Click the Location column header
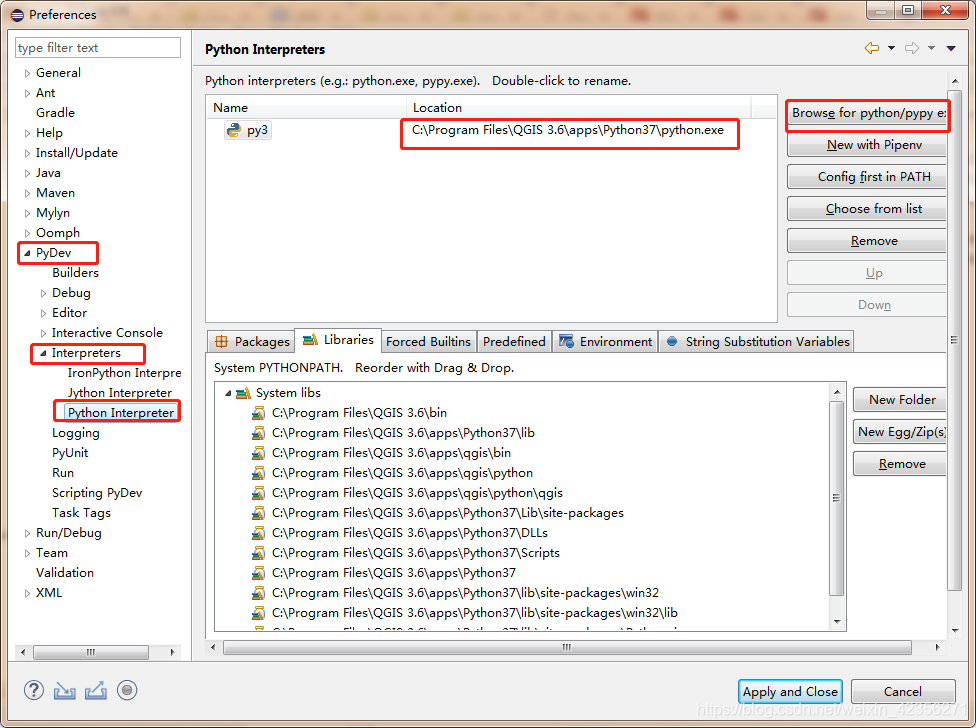 coord(578,108)
